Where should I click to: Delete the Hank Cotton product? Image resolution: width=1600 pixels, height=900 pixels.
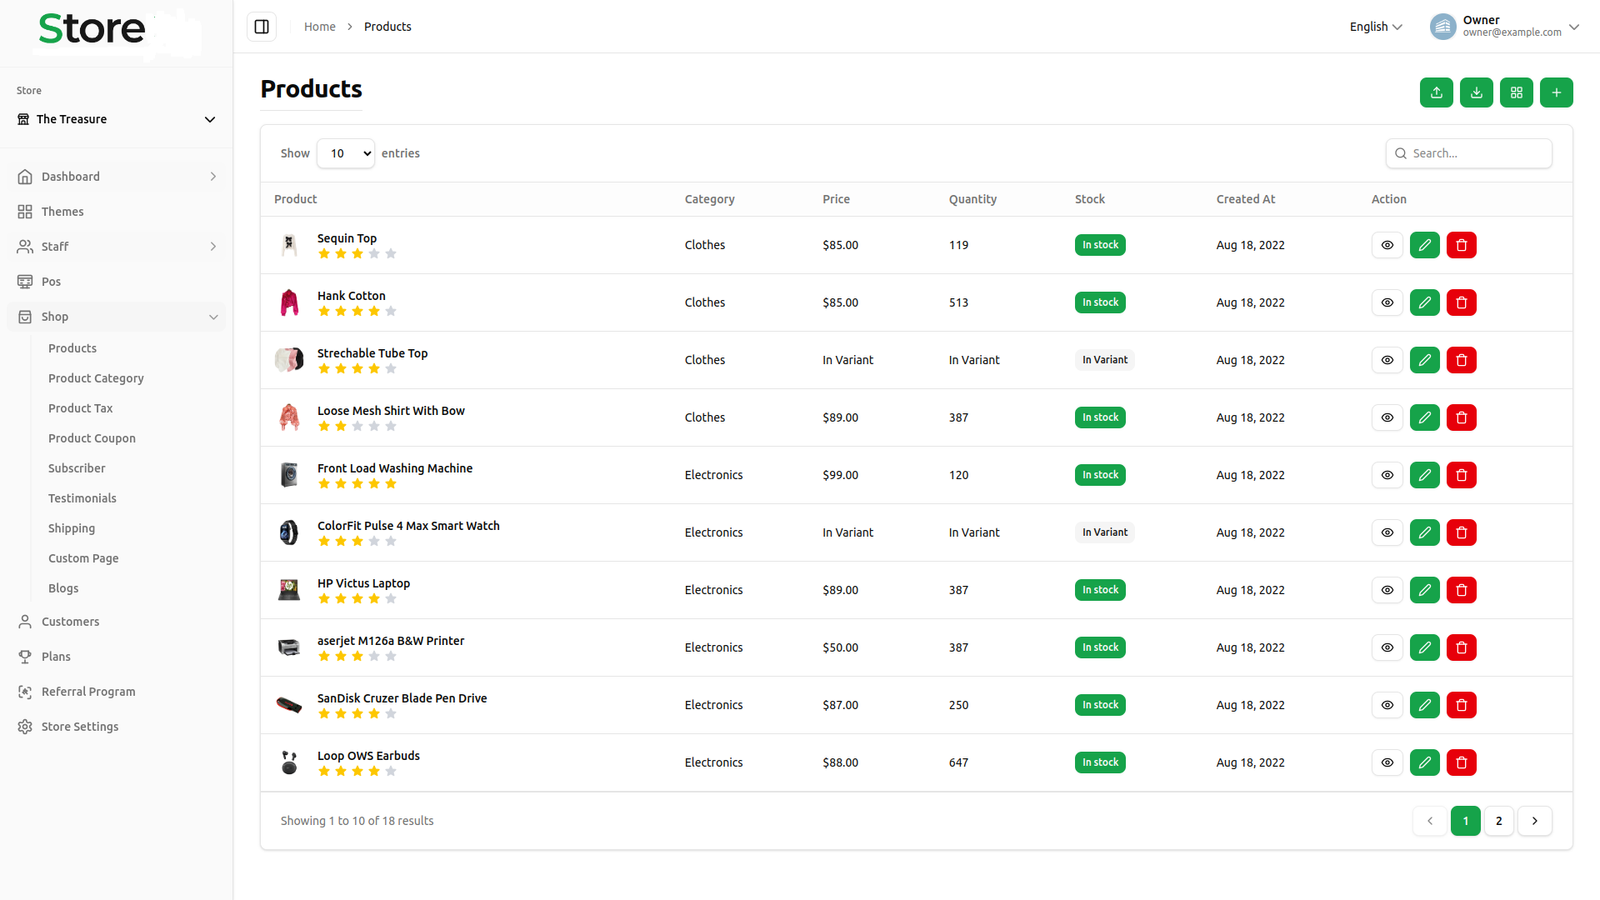pyautogui.click(x=1461, y=303)
